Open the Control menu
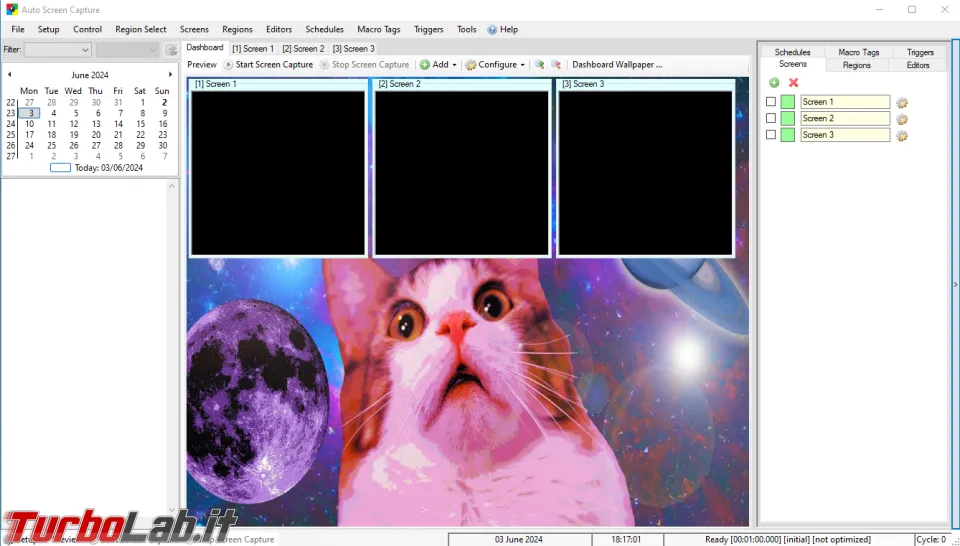This screenshot has width=960, height=546. [x=88, y=29]
